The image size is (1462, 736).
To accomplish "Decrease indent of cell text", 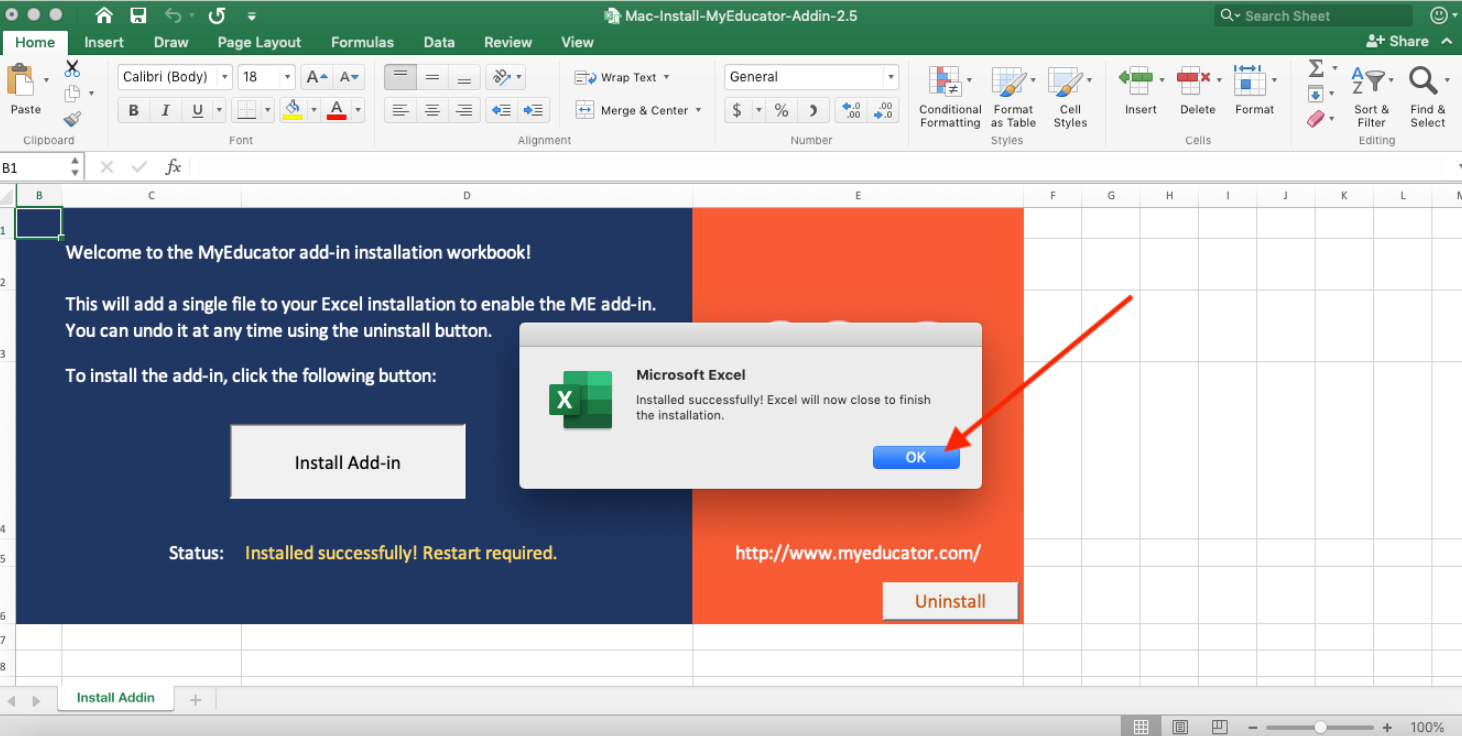I will pyautogui.click(x=502, y=110).
